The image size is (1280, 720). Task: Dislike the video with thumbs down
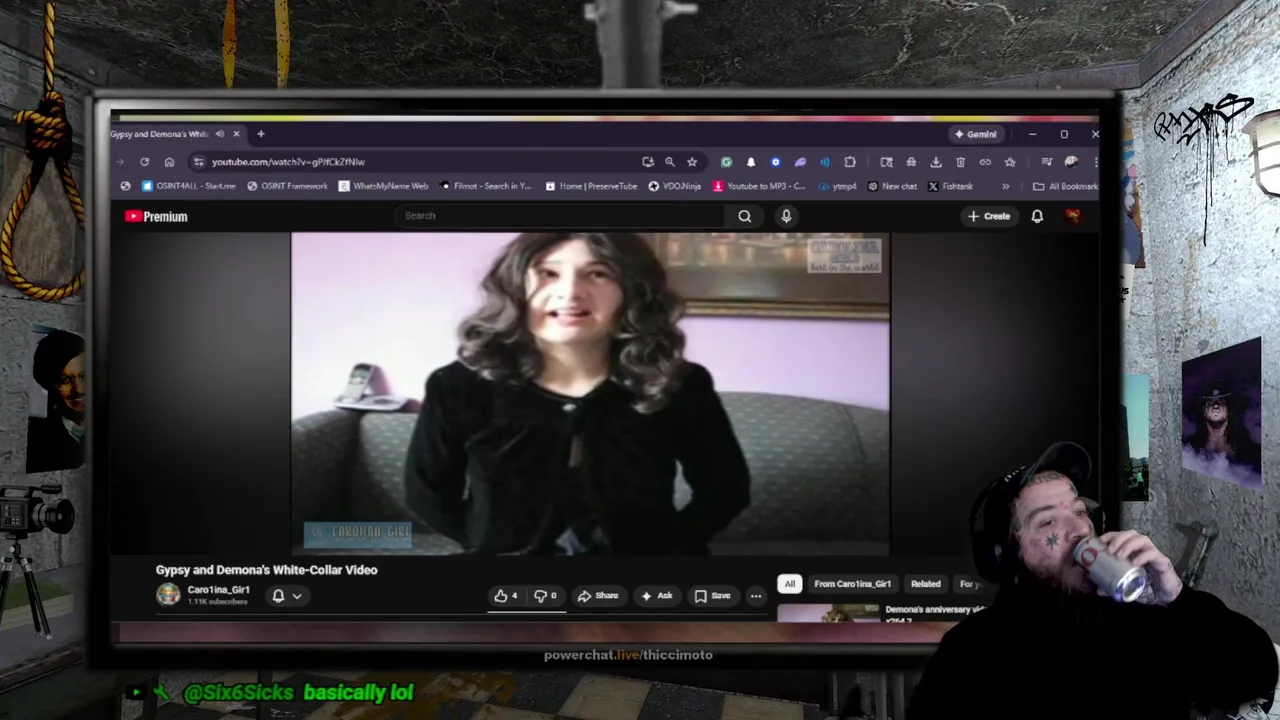[x=545, y=596]
